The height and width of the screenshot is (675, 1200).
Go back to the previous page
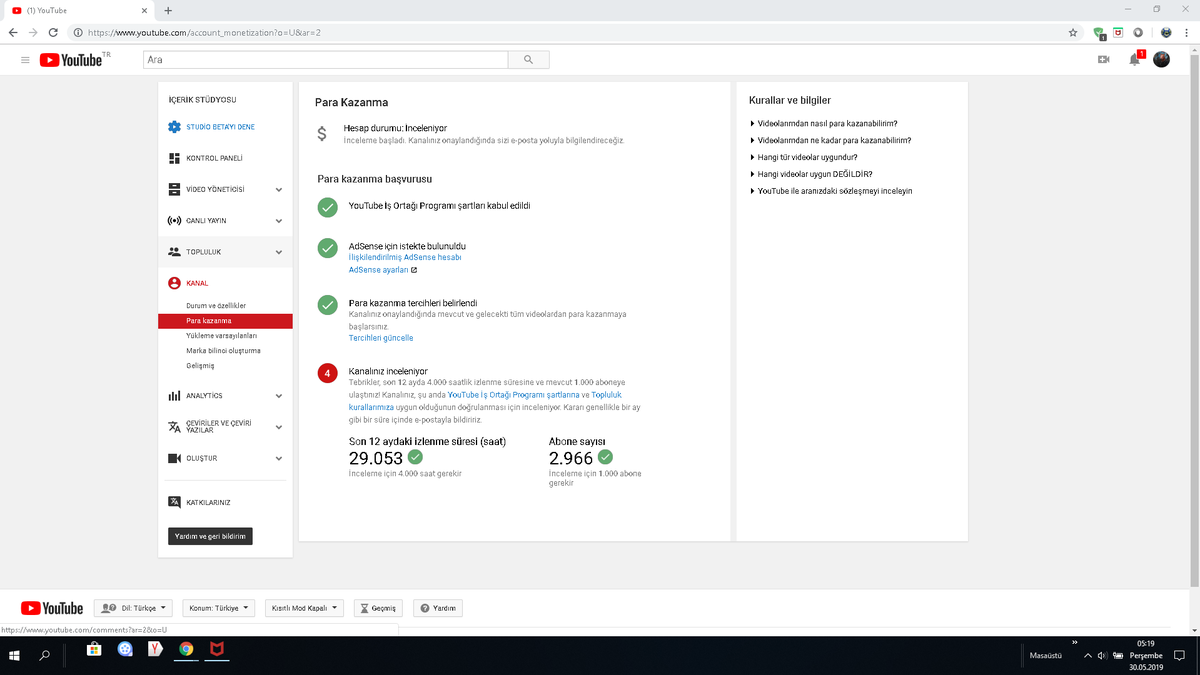(x=13, y=32)
